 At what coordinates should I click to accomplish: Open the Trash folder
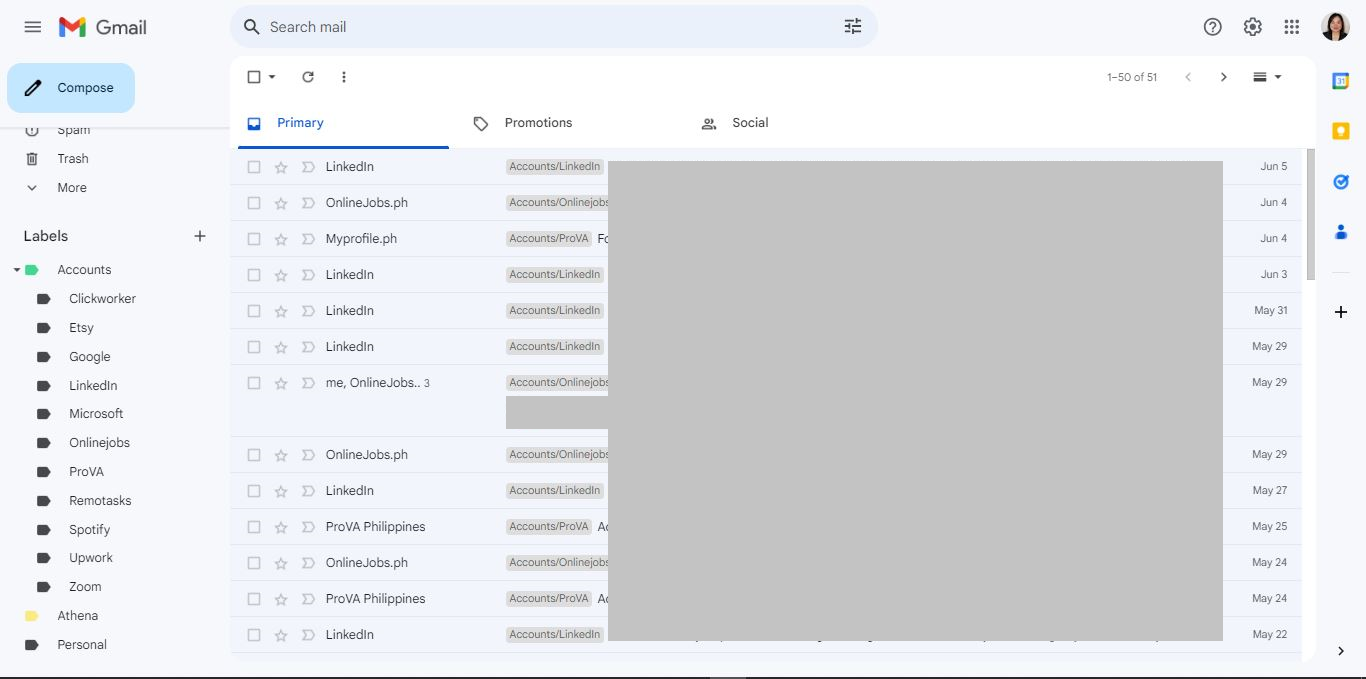coord(73,159)
